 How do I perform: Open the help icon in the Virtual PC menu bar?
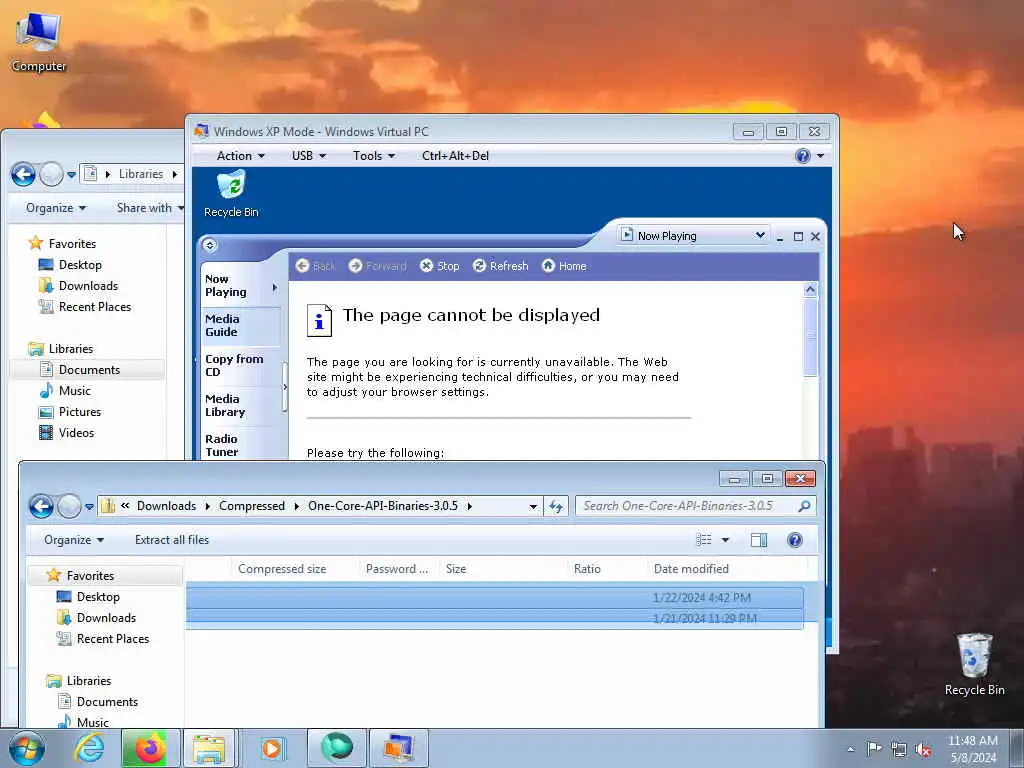[x=803, y=156]
